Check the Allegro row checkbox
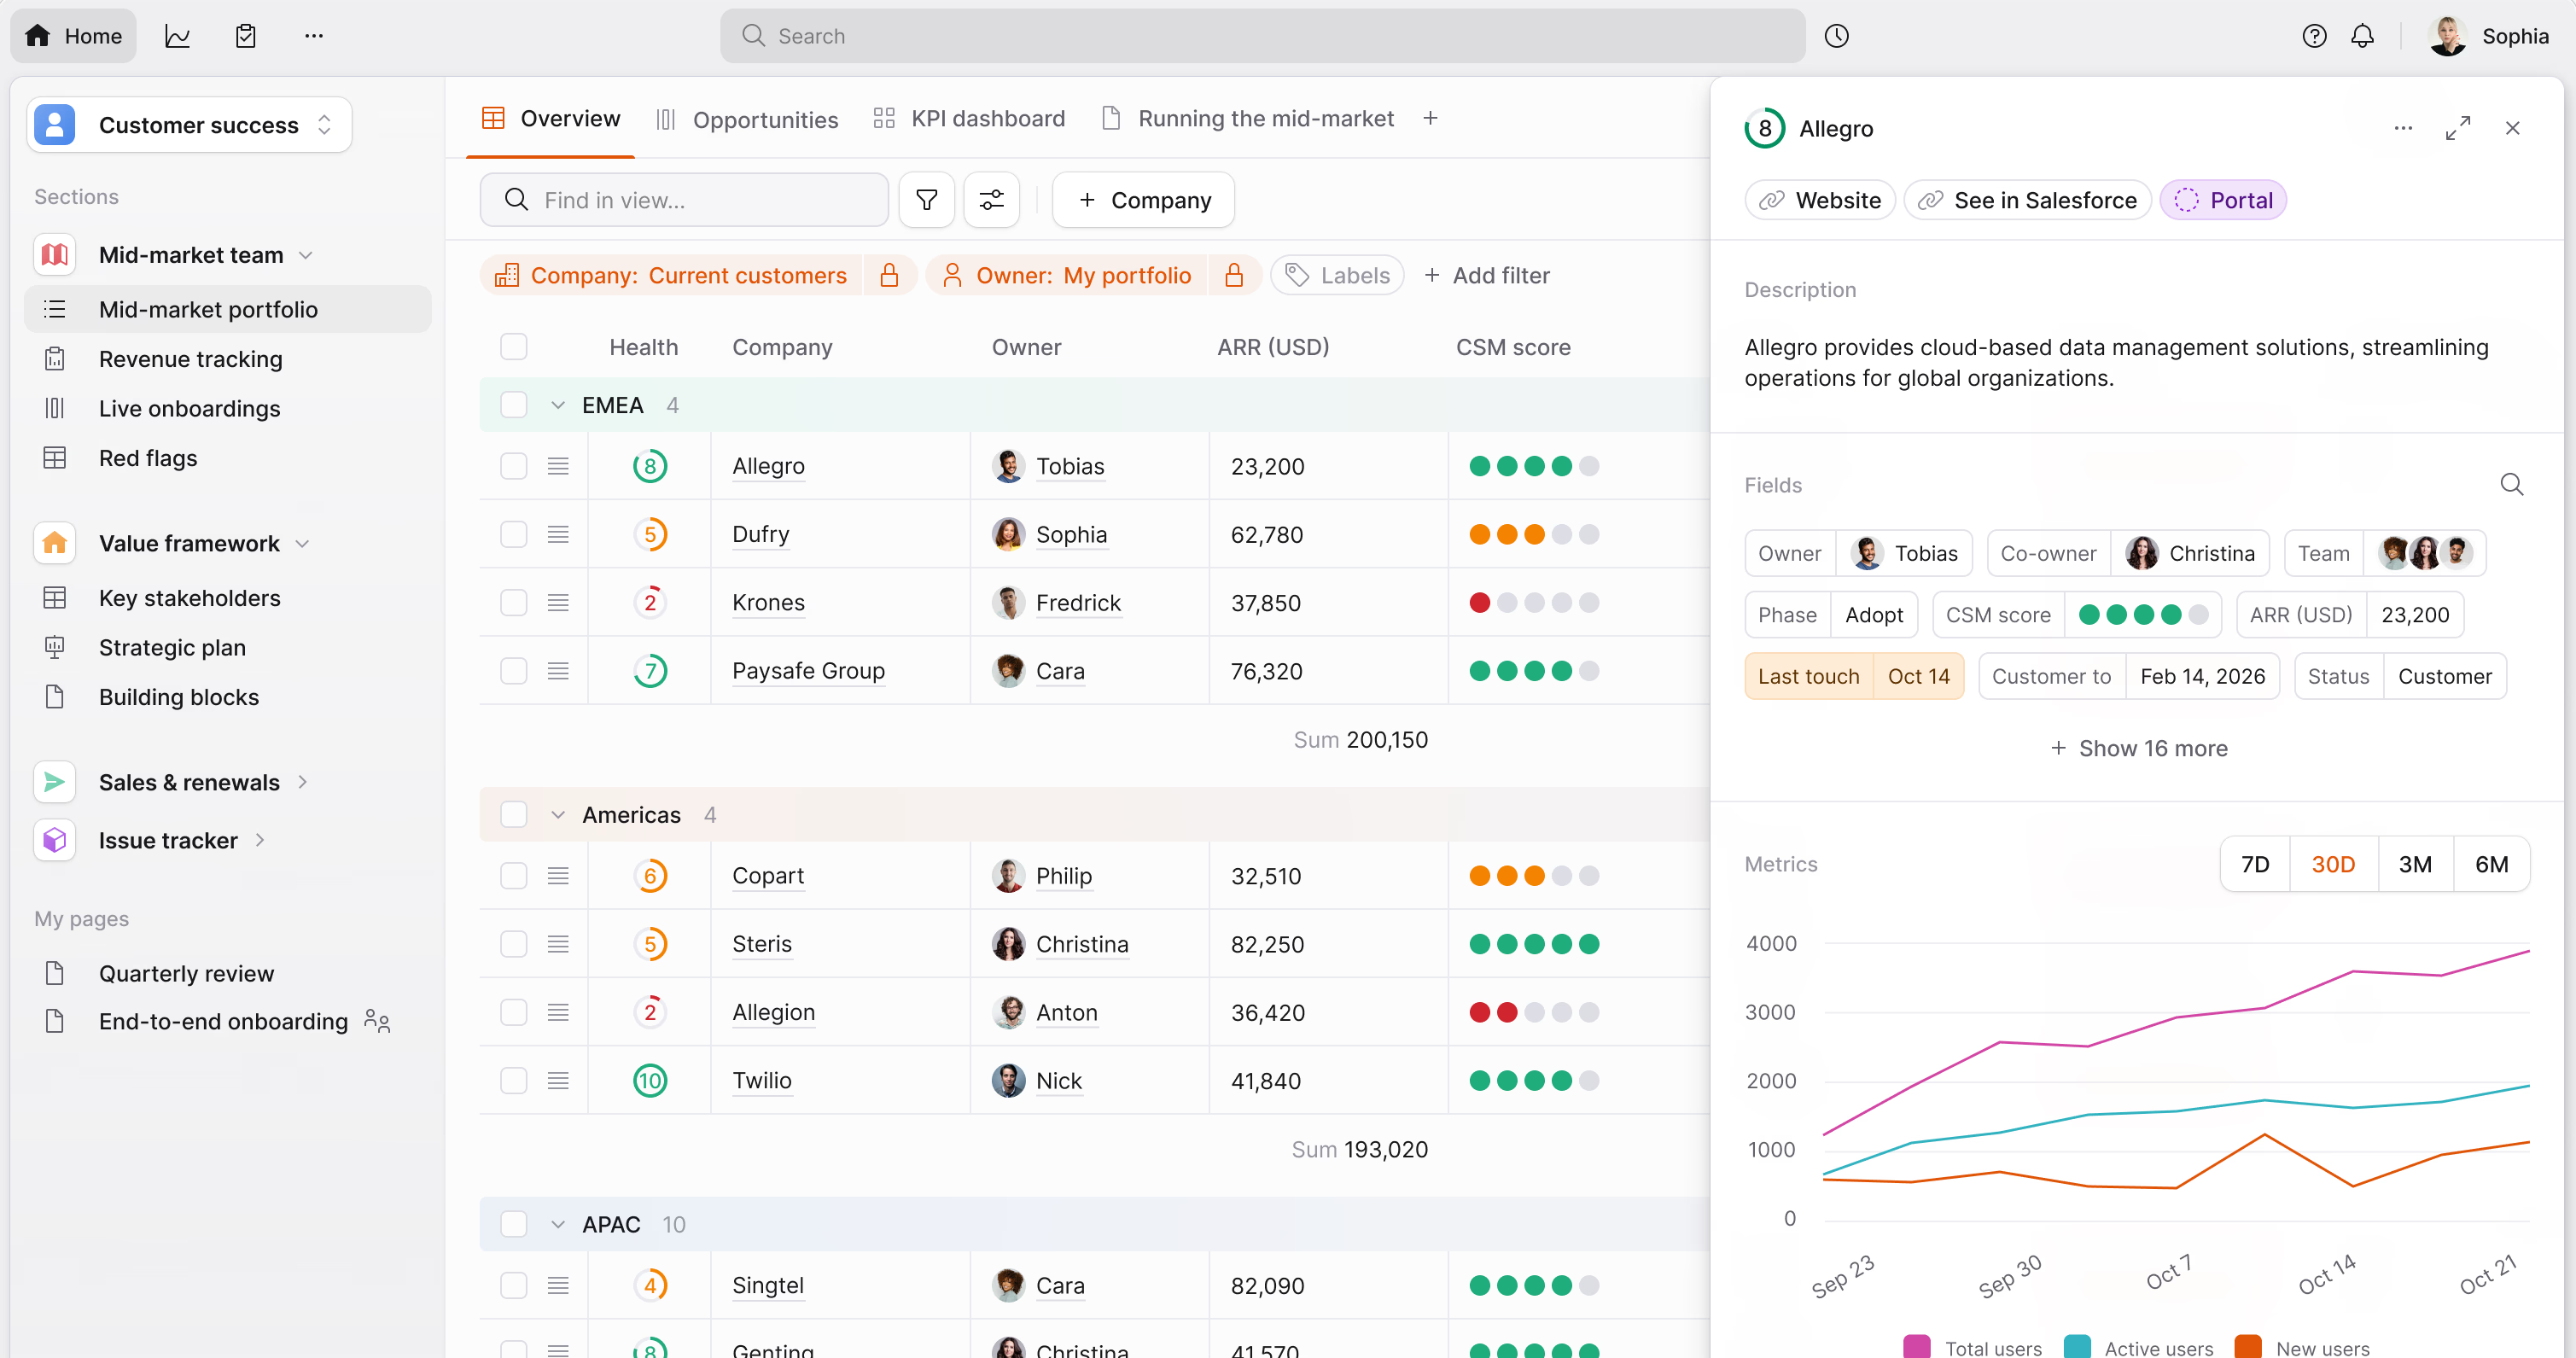The width and height of the screenshot is (2576, 1358). [513, 466]
